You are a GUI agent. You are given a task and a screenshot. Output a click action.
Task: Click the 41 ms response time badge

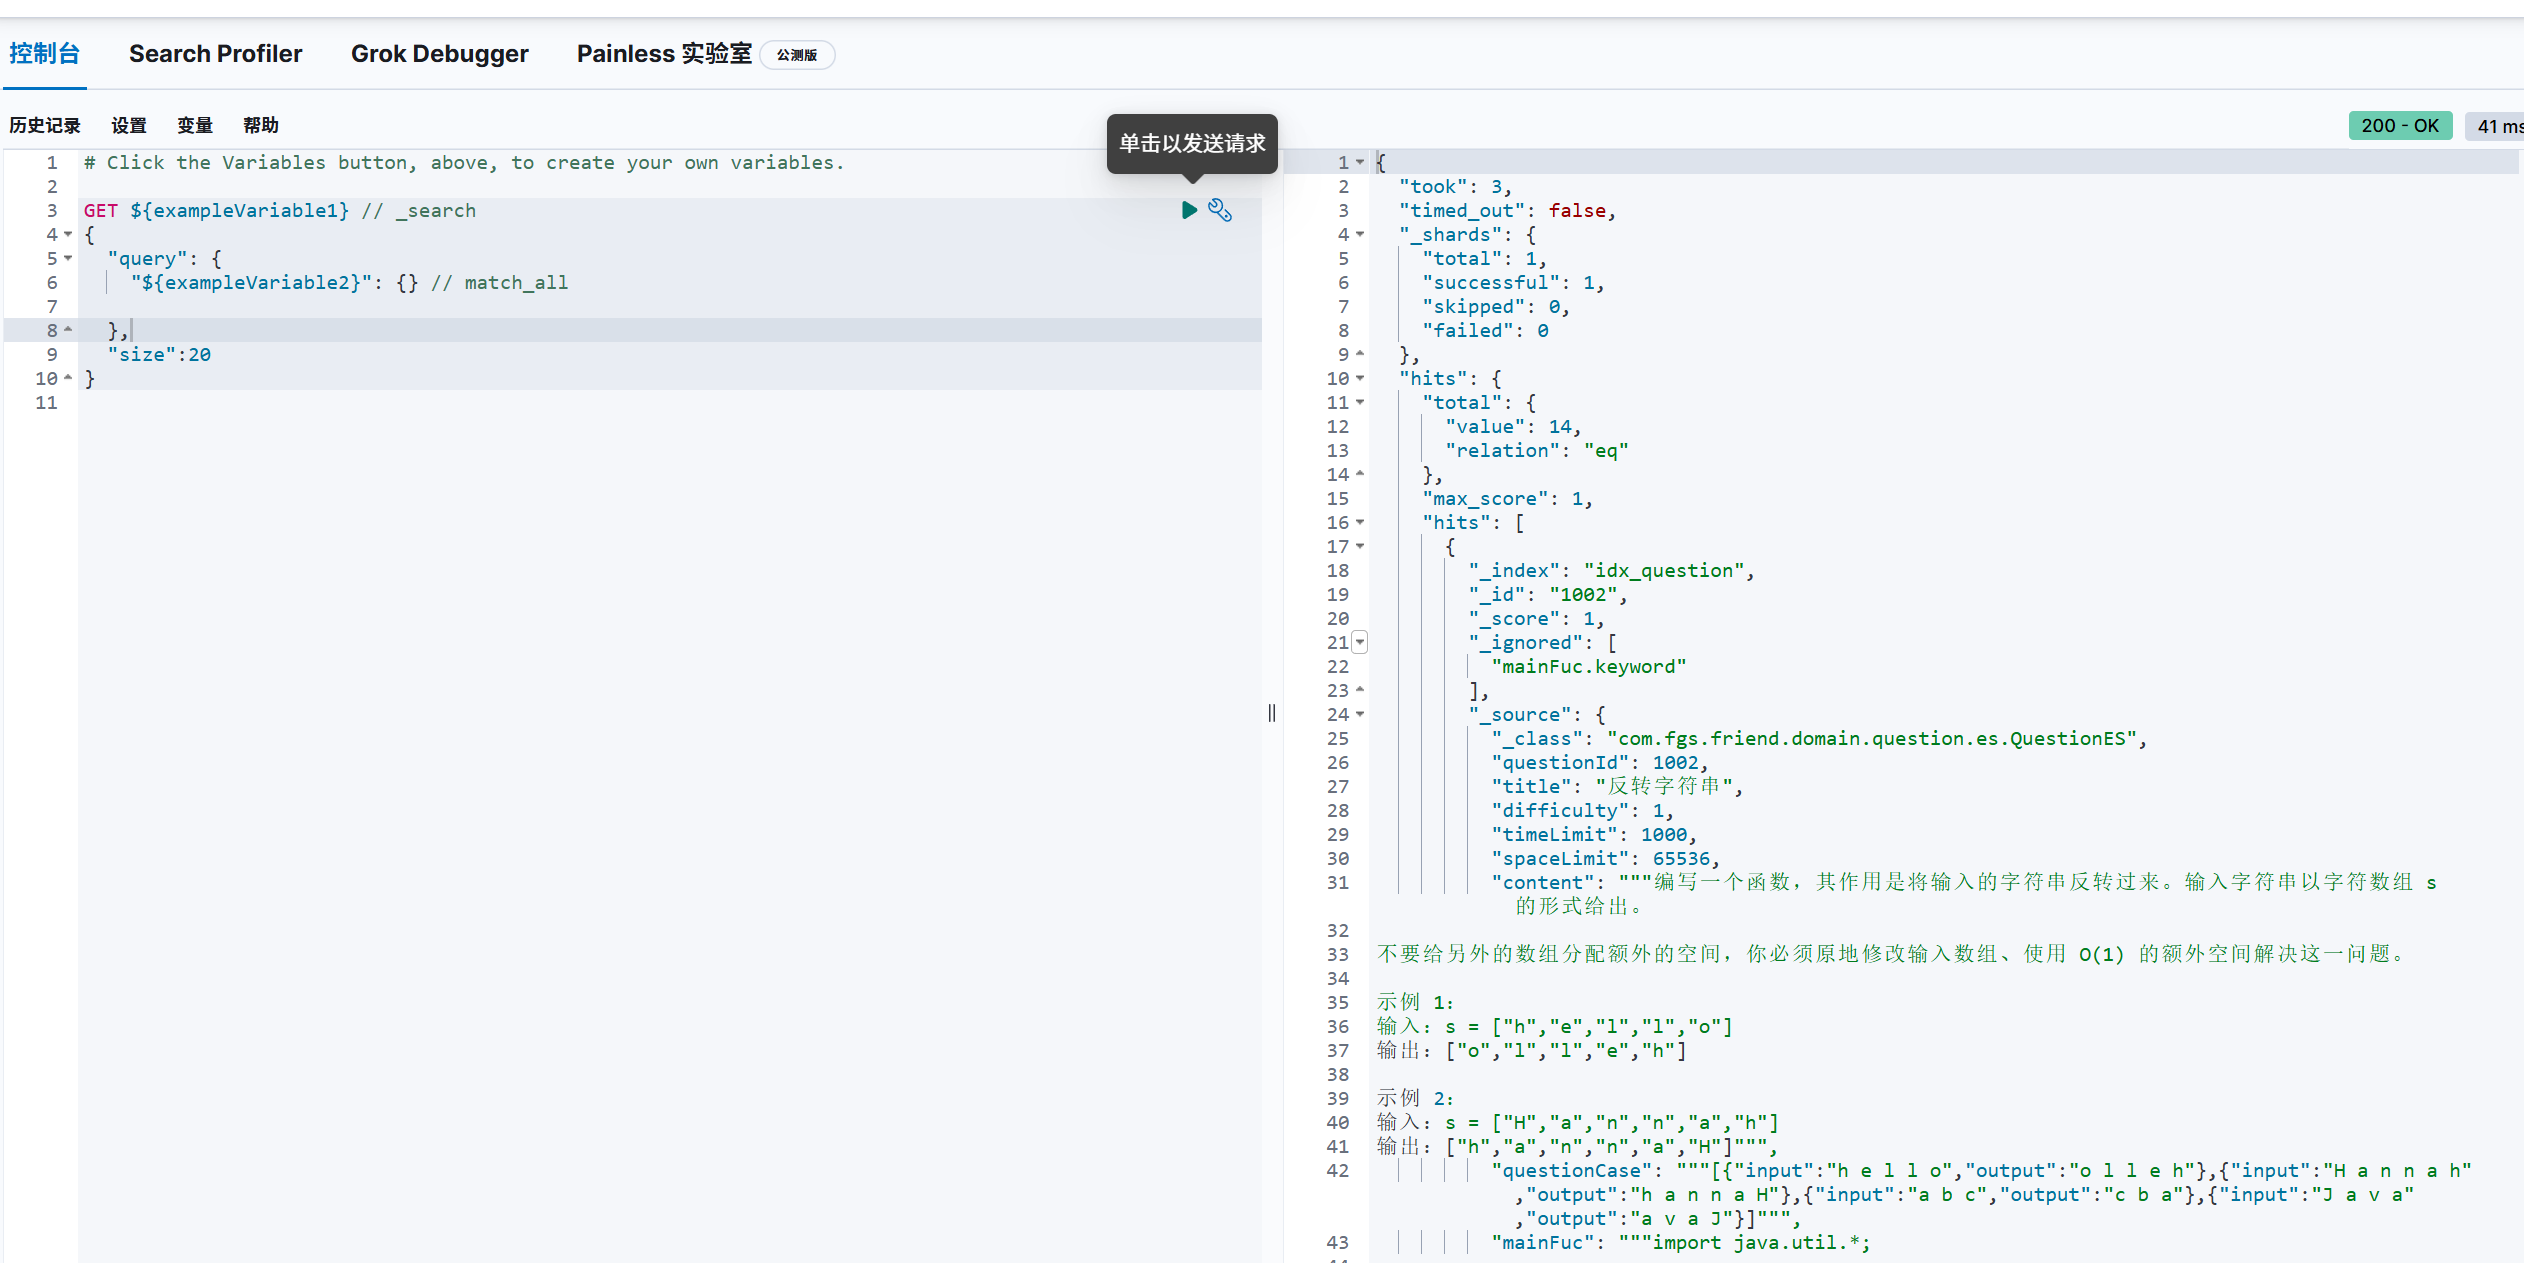(2498, 126)
